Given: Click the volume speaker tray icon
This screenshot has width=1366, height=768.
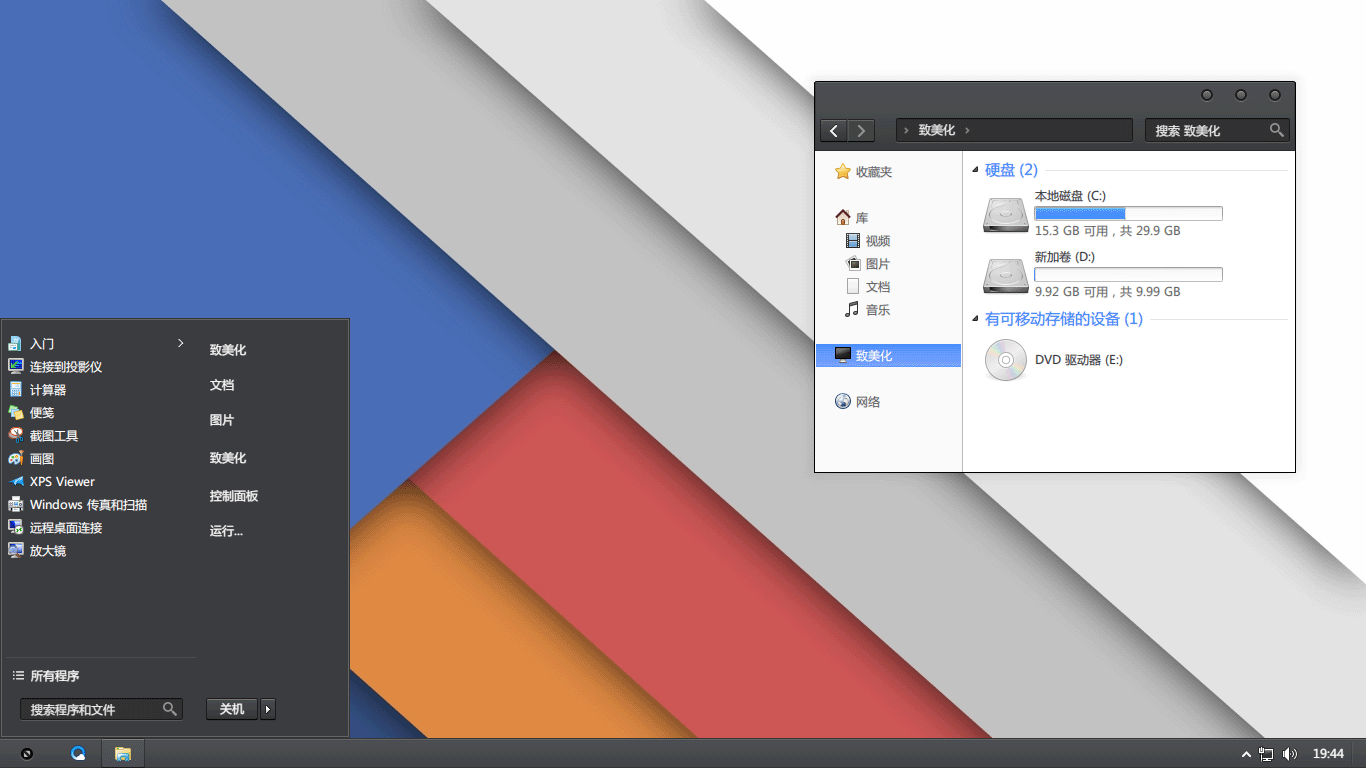Looking at the screenshot, I should tap(1290, 754).
